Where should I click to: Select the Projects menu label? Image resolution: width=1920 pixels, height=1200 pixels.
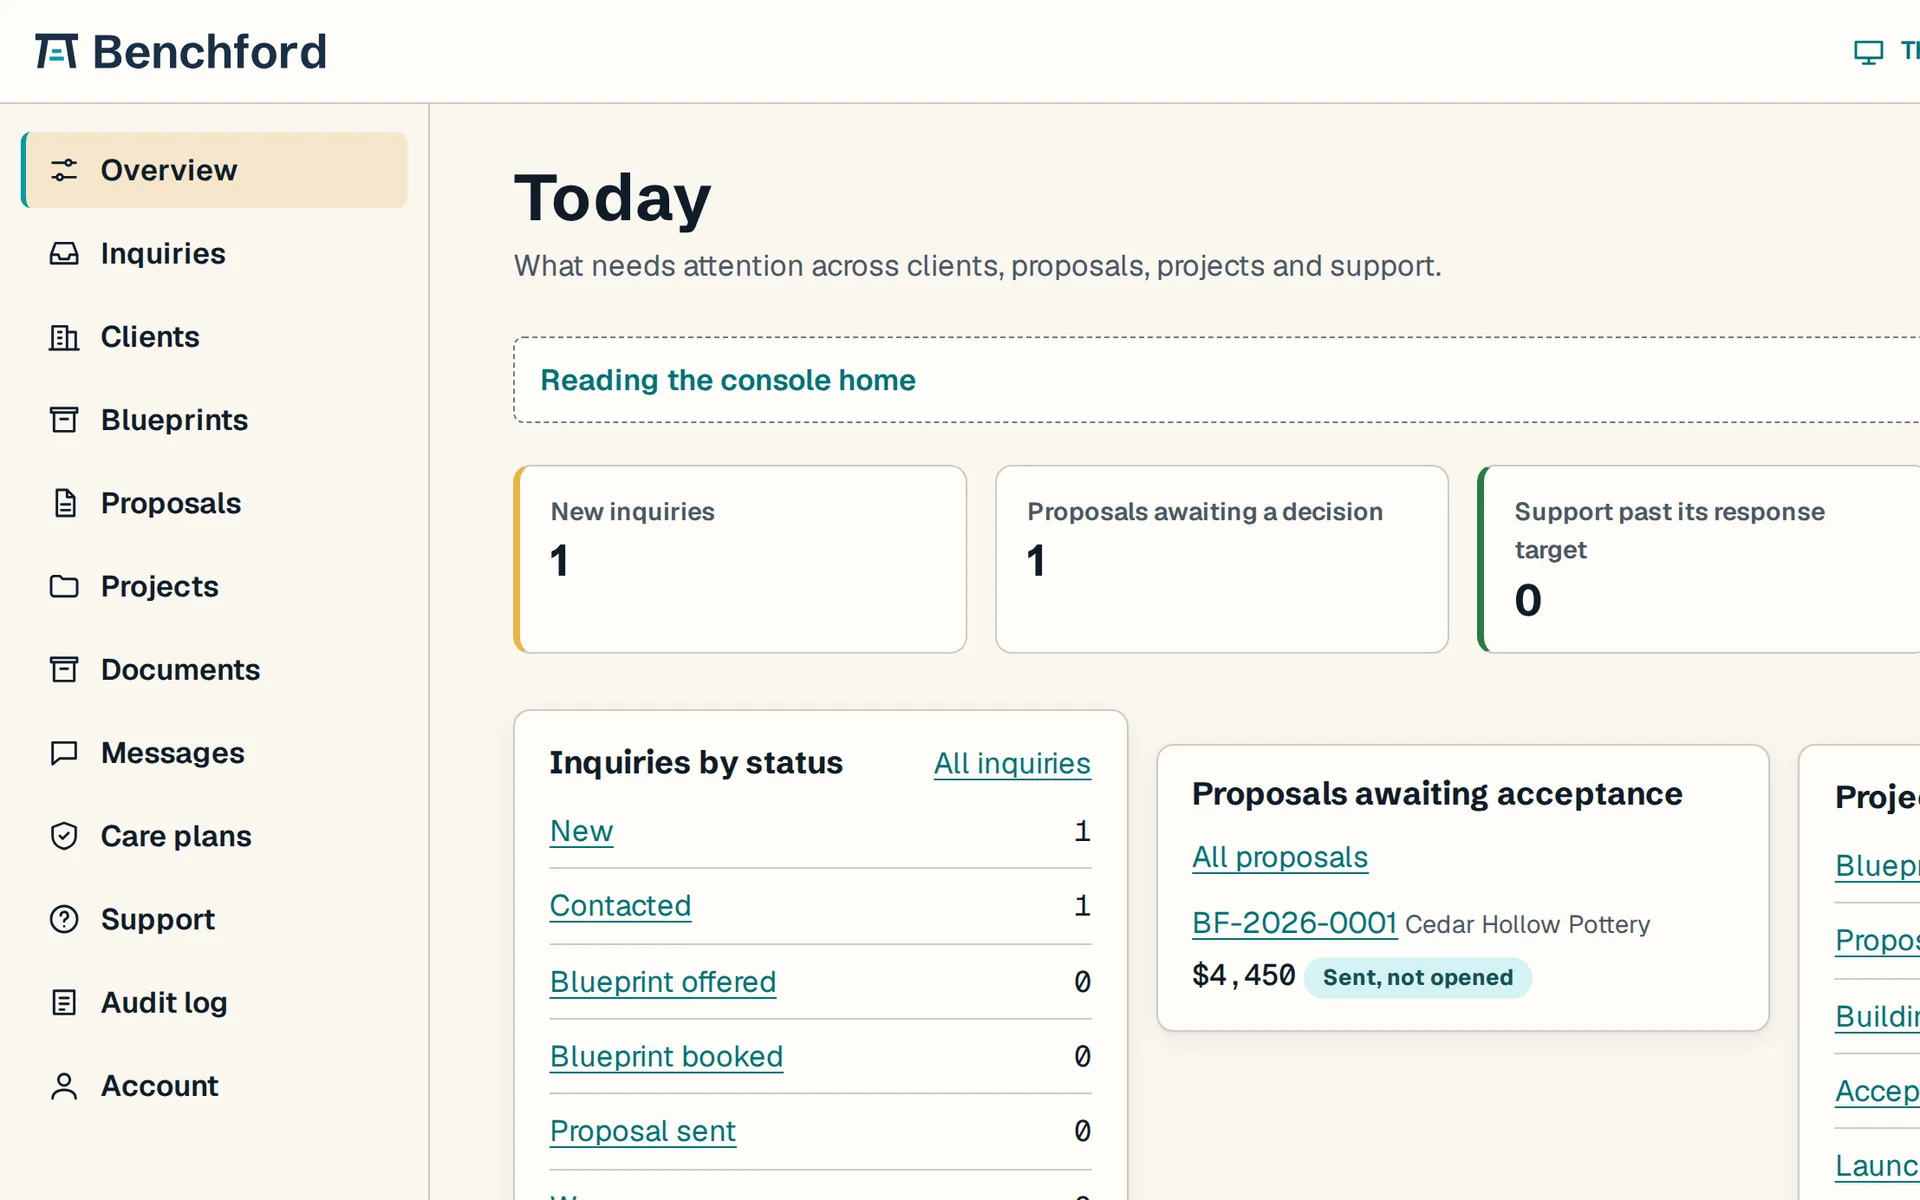(160, 586)
